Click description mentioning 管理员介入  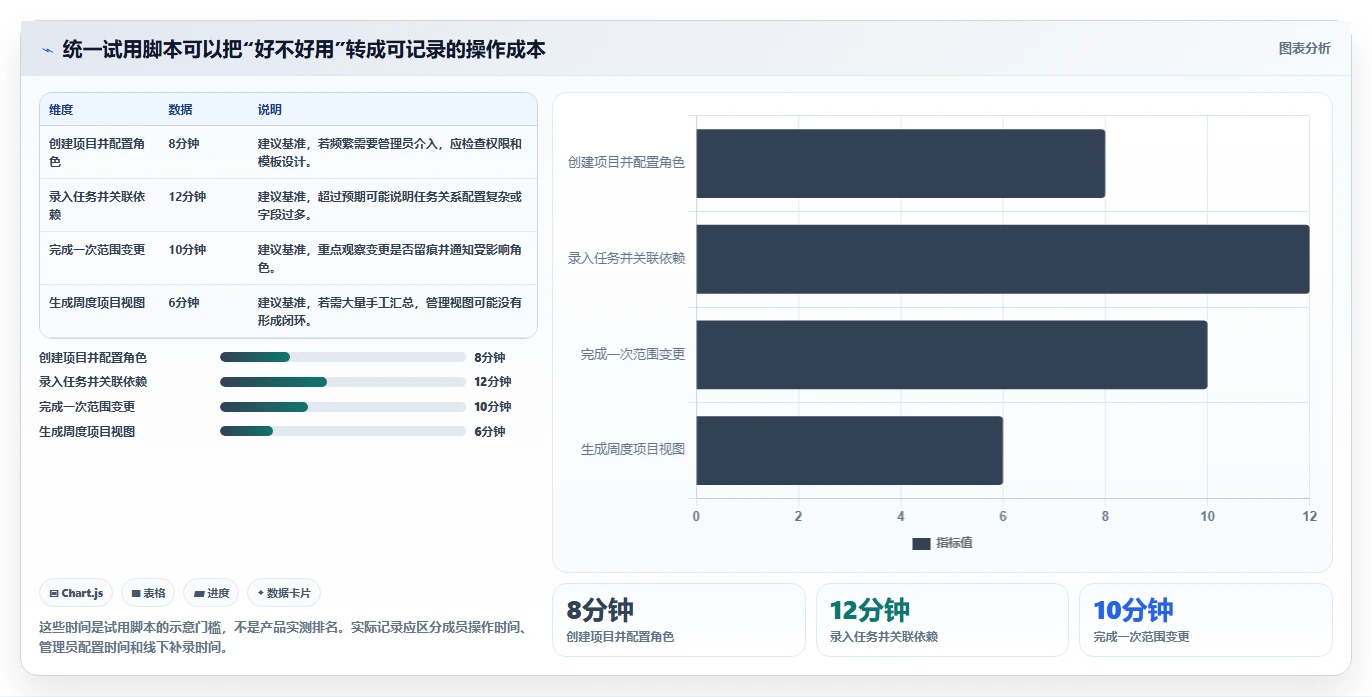click(390, 152)
